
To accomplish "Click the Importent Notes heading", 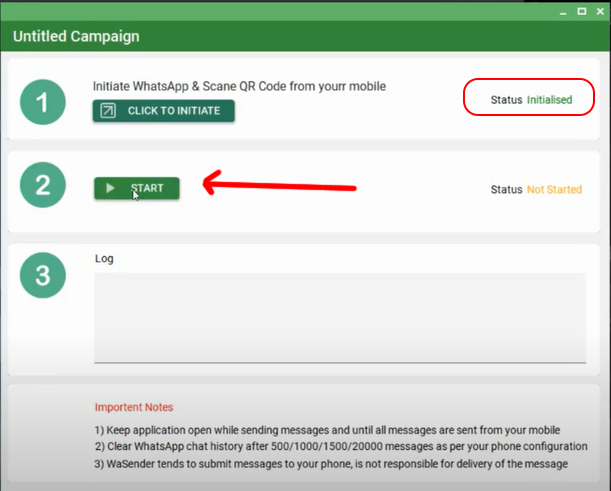I will tap(134, 407).
